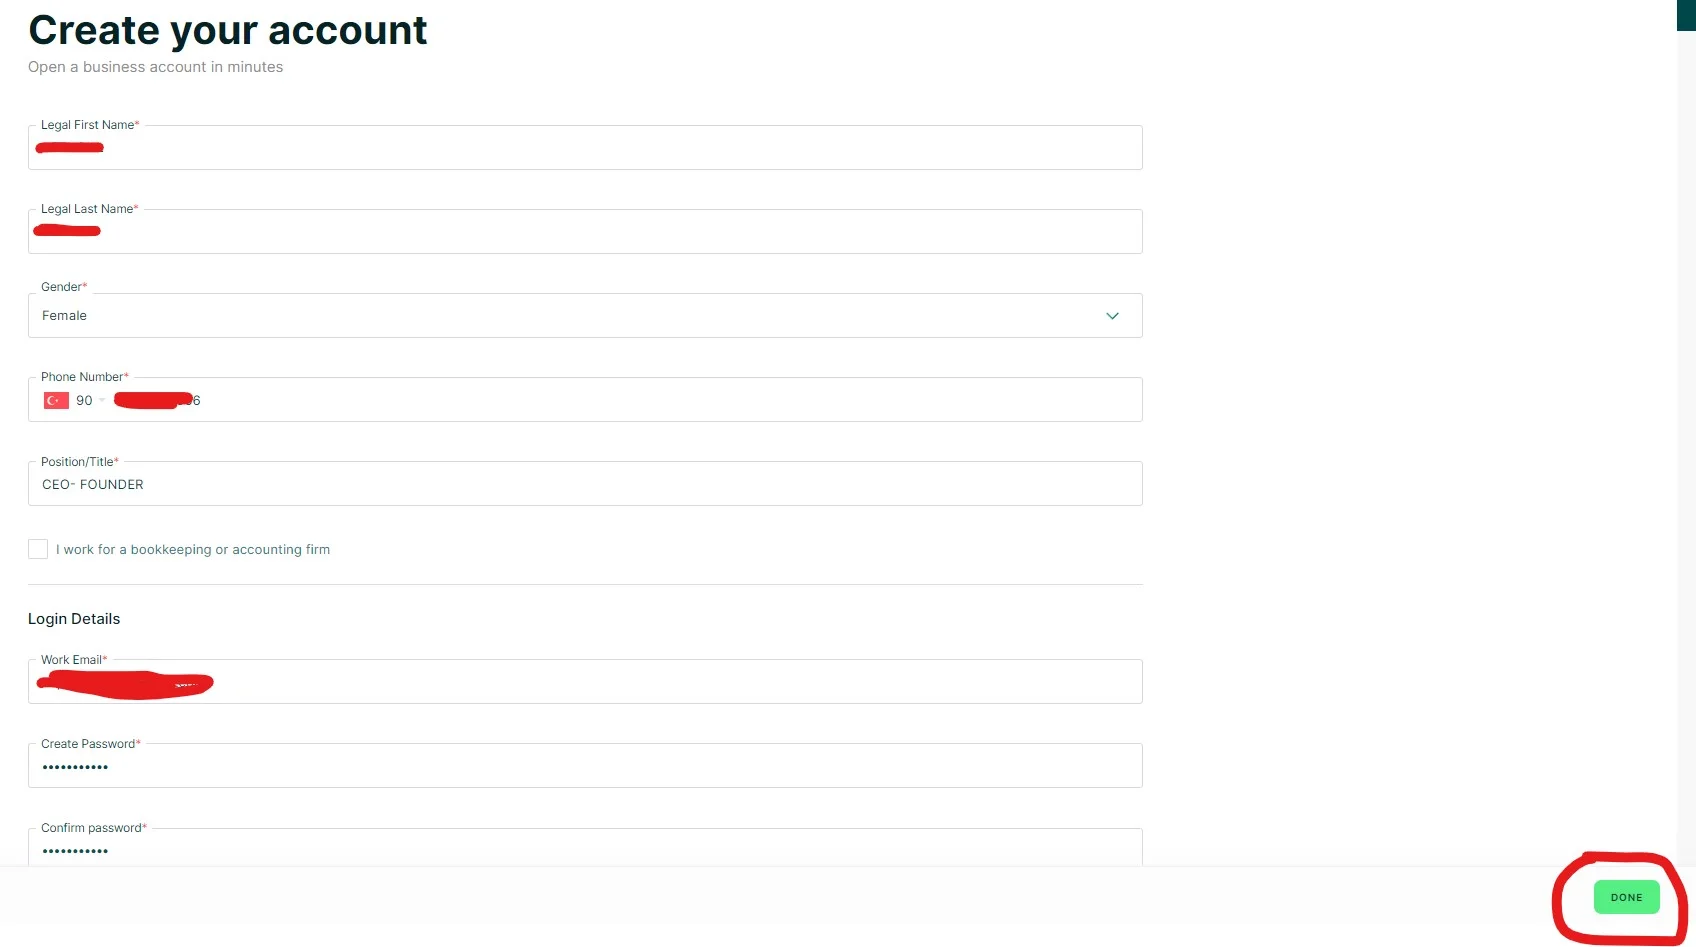Click the Turkey flag icon
The width and height of the screenshot is (1696, 947).
56,400
